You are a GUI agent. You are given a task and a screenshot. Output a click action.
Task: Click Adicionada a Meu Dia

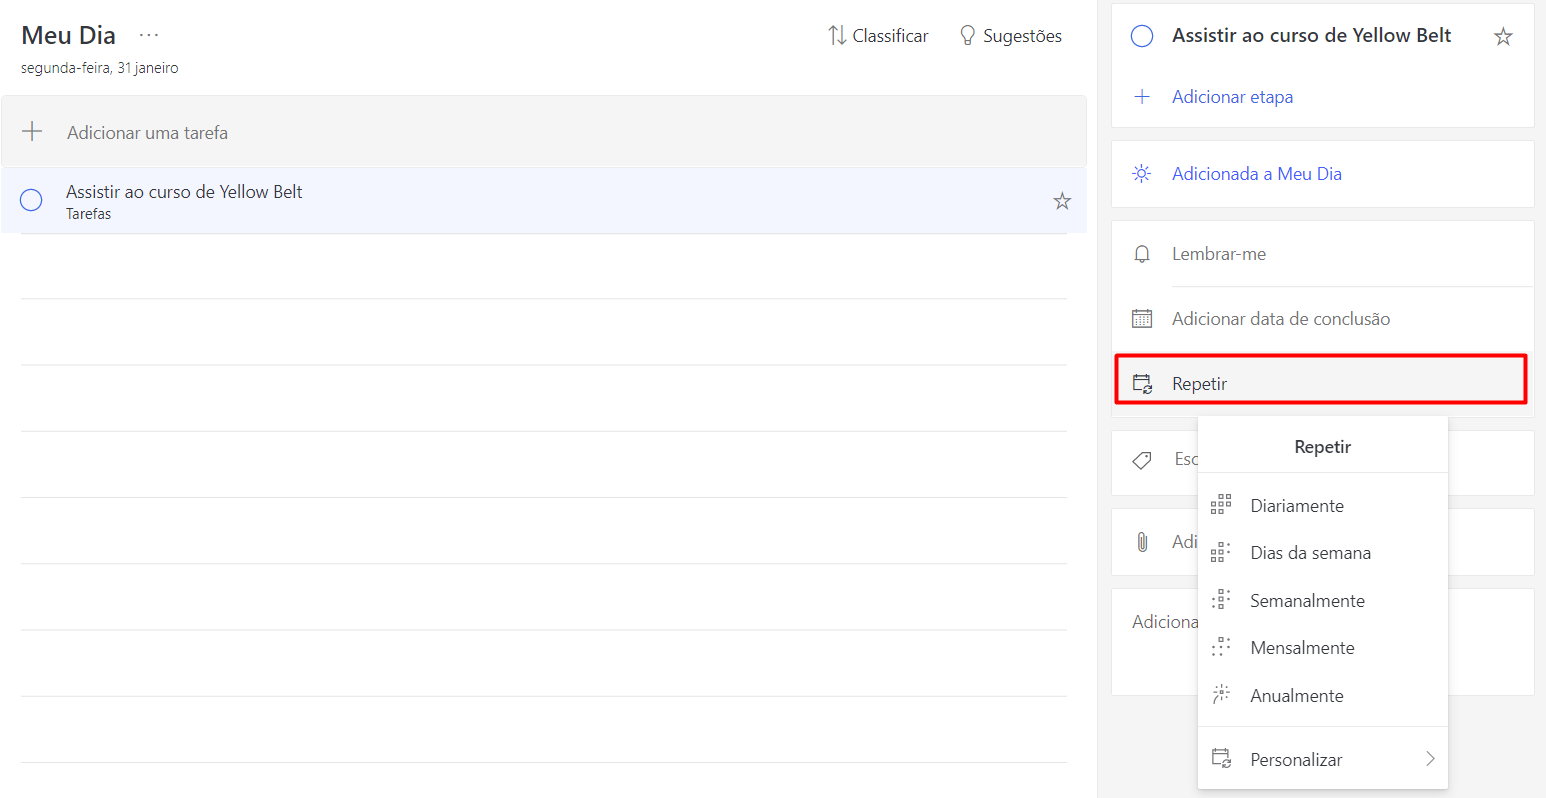click(x=1257, y=174)
